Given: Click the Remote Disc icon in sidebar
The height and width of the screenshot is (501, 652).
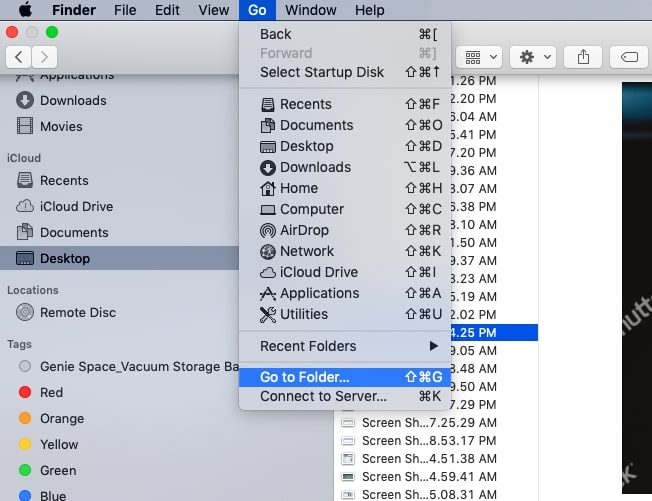Looking at the screenshot, I should pyautogui.click(x=25, y=312).
